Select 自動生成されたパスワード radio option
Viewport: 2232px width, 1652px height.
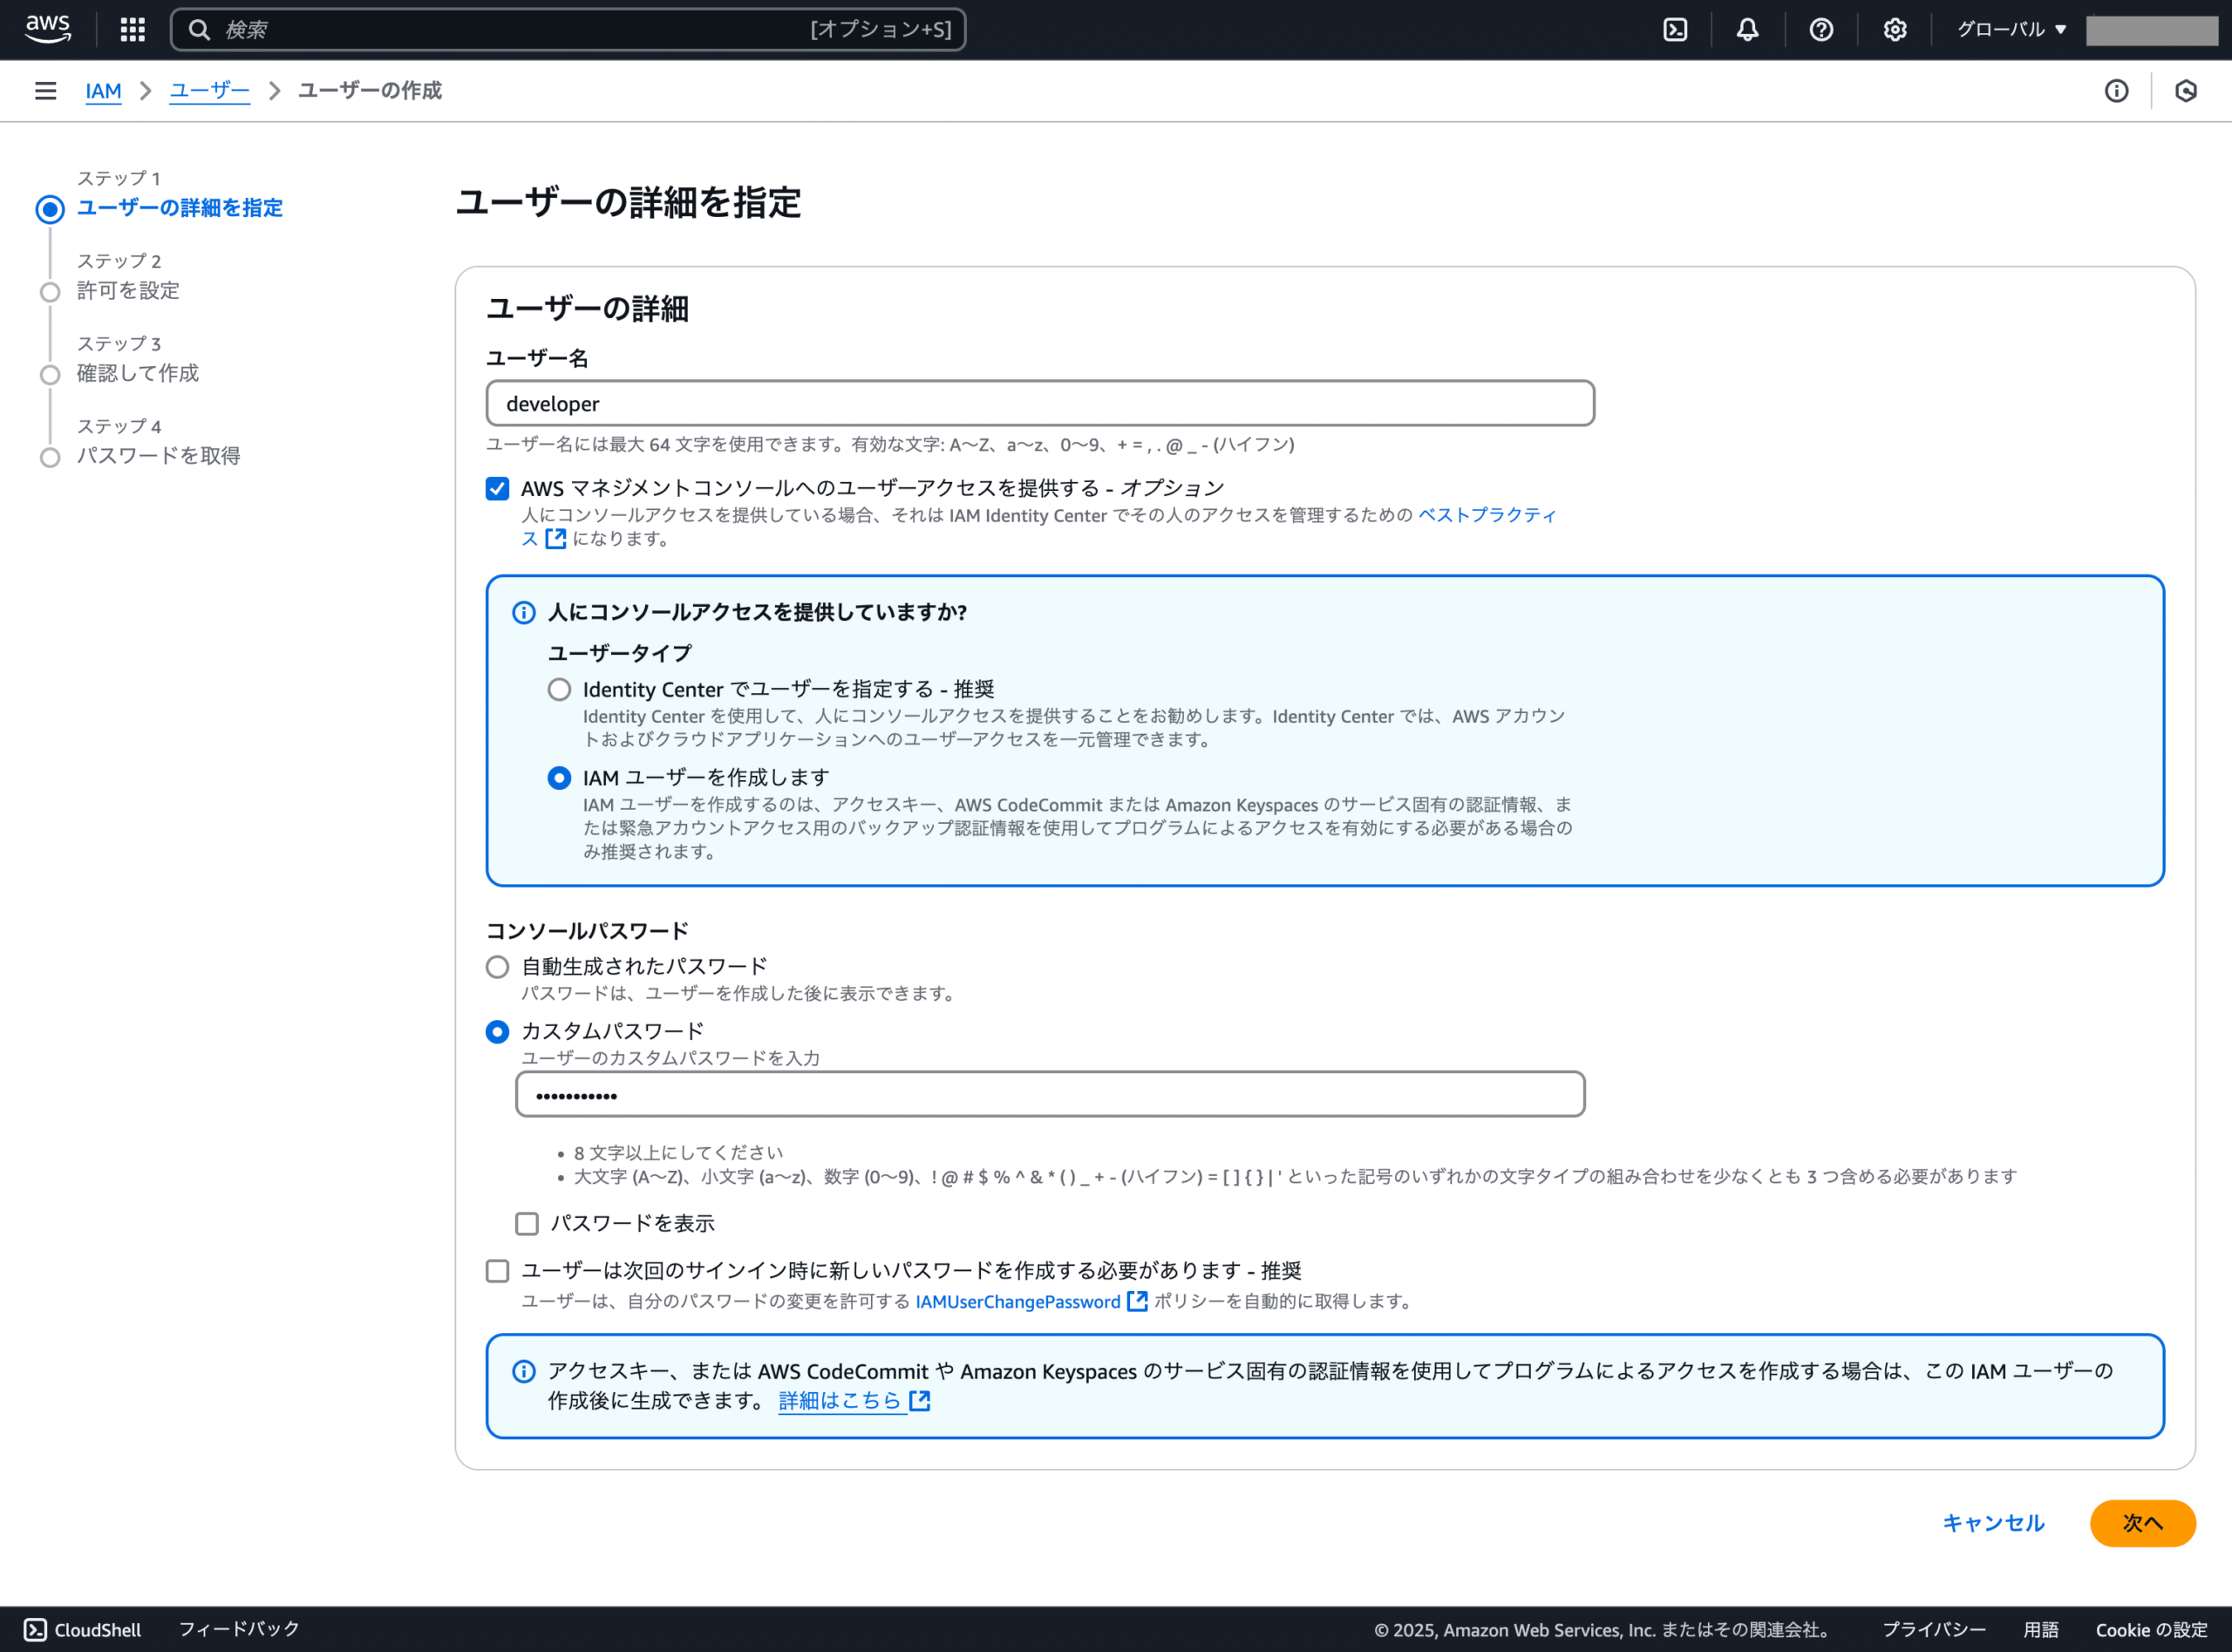tap(497, 966)
